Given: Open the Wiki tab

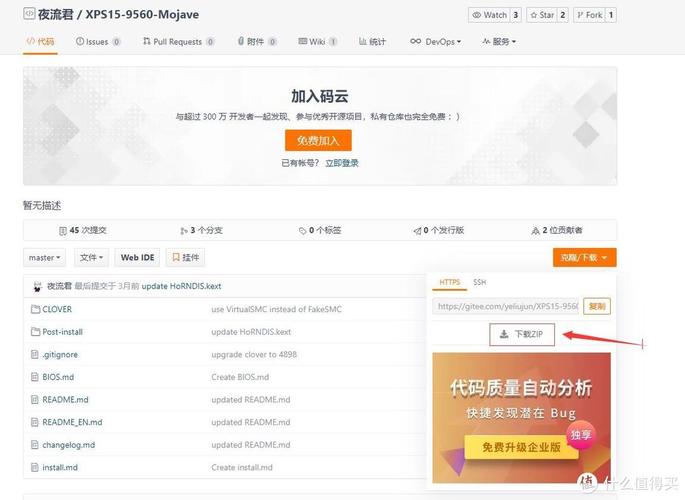Looking at the screenshot, I should 317,41.
